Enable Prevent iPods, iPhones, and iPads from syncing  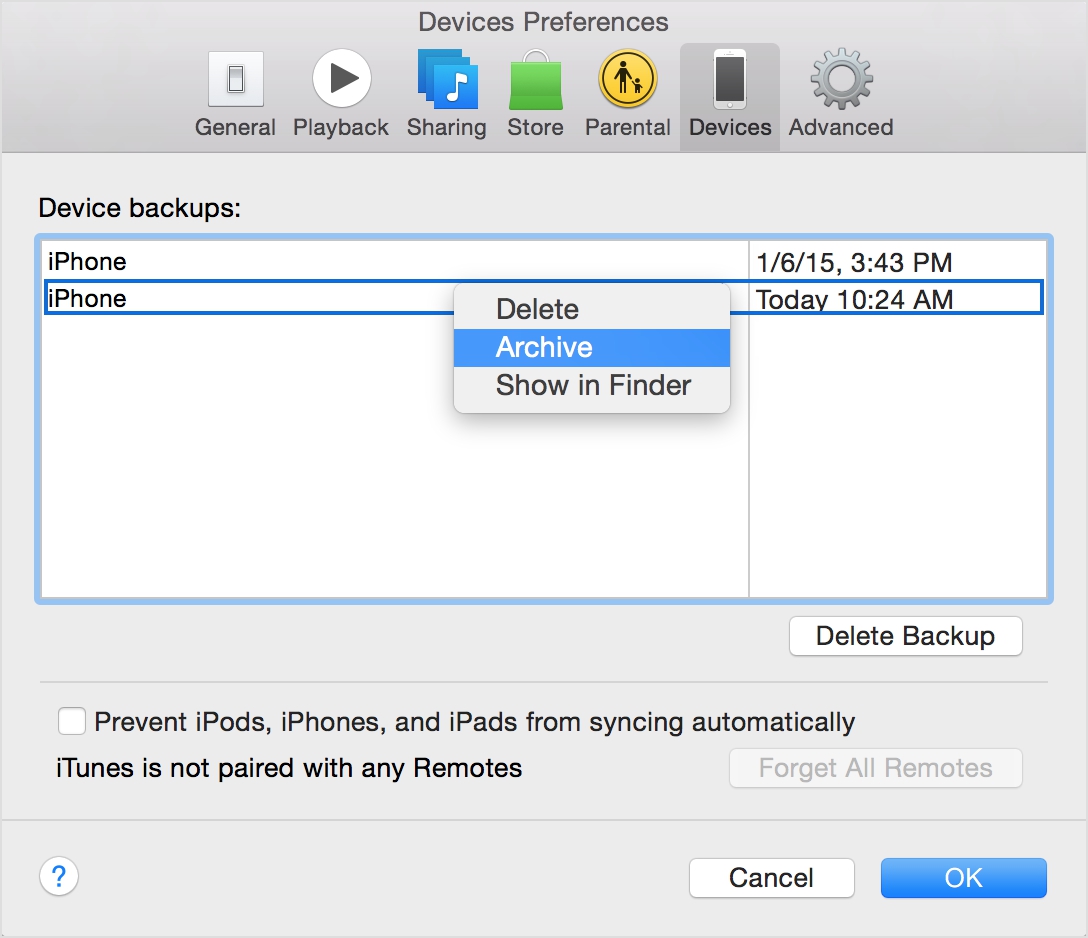tap(71, 720)
